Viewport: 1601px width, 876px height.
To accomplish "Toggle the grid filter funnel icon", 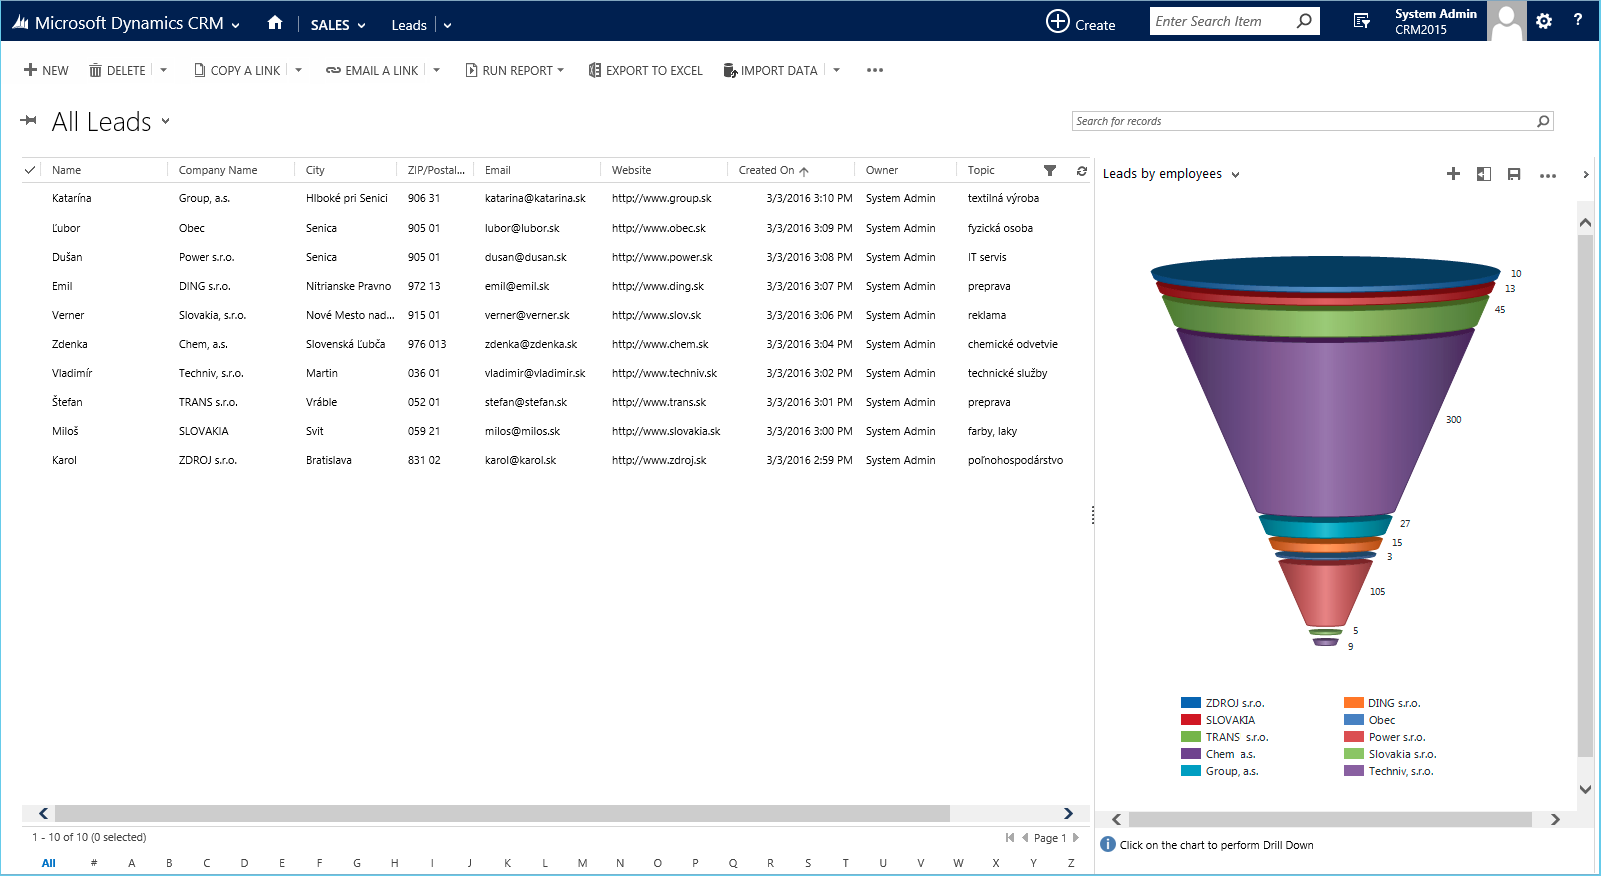I will click(1050, 170).
